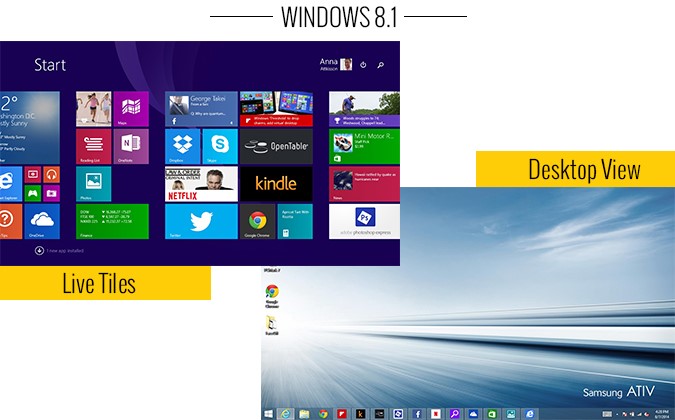Screen dimensions: 675x420
Task: Click the search magnifier on Start screen
Action: pyautogui.click(x=380, y=65)
